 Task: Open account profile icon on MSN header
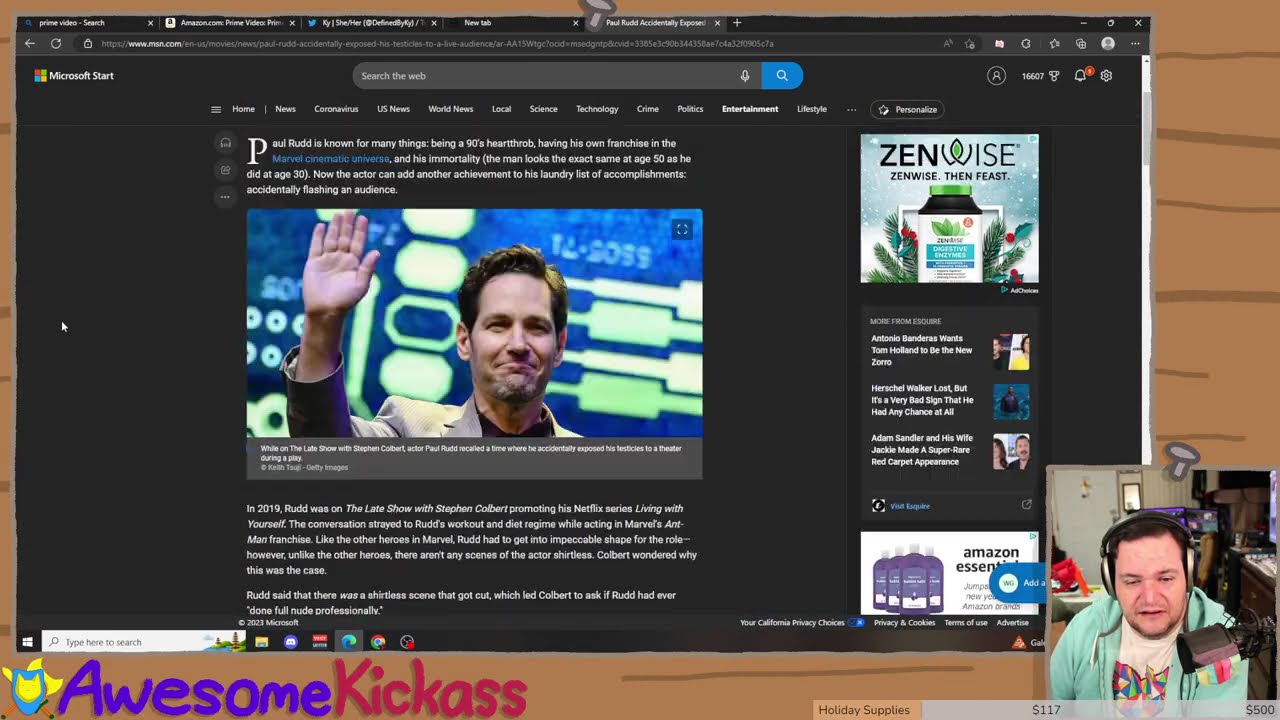pyautogui.click(x=996, y=76)
